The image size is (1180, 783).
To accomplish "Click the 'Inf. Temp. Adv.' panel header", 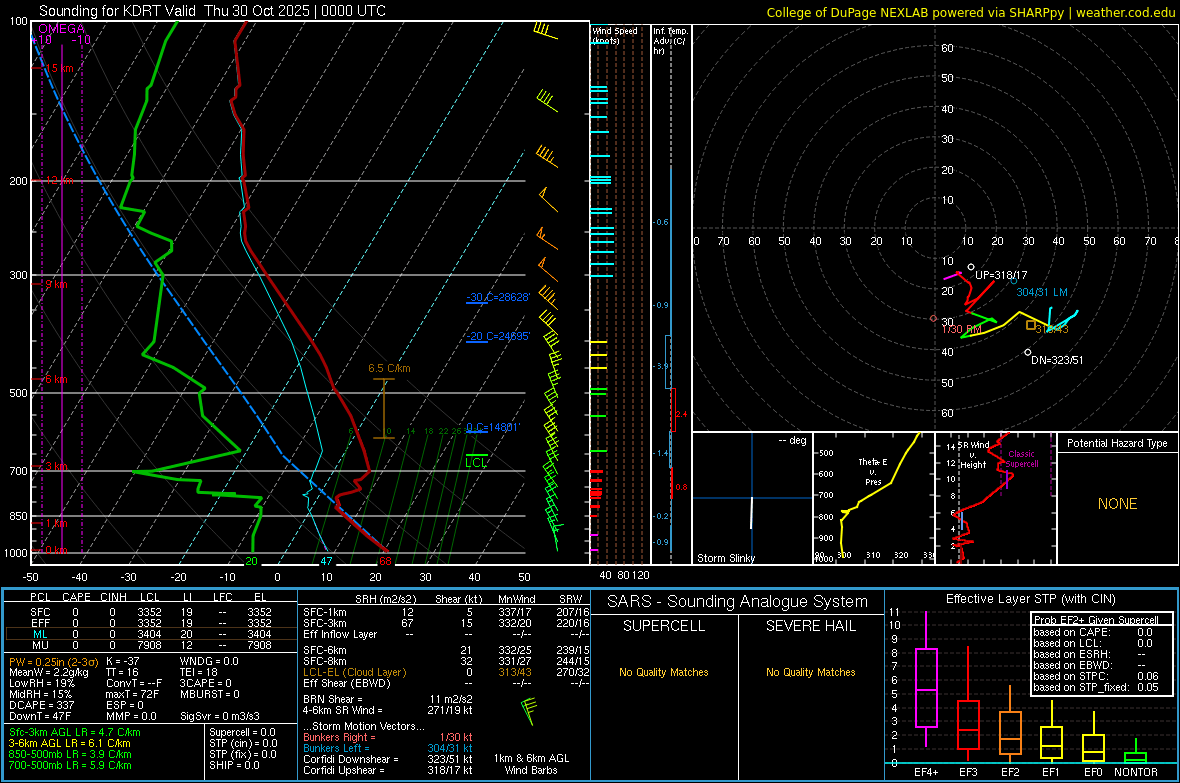I will 670,41.
